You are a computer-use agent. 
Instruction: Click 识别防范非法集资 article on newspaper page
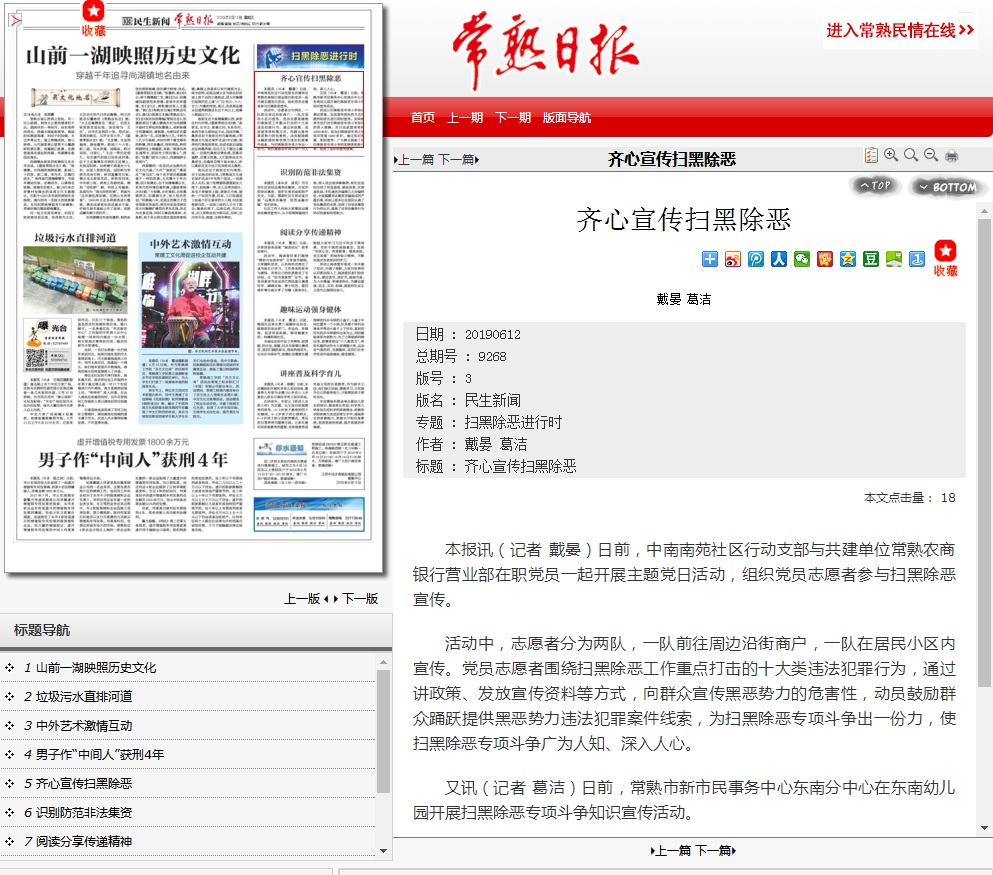(310, 189)
